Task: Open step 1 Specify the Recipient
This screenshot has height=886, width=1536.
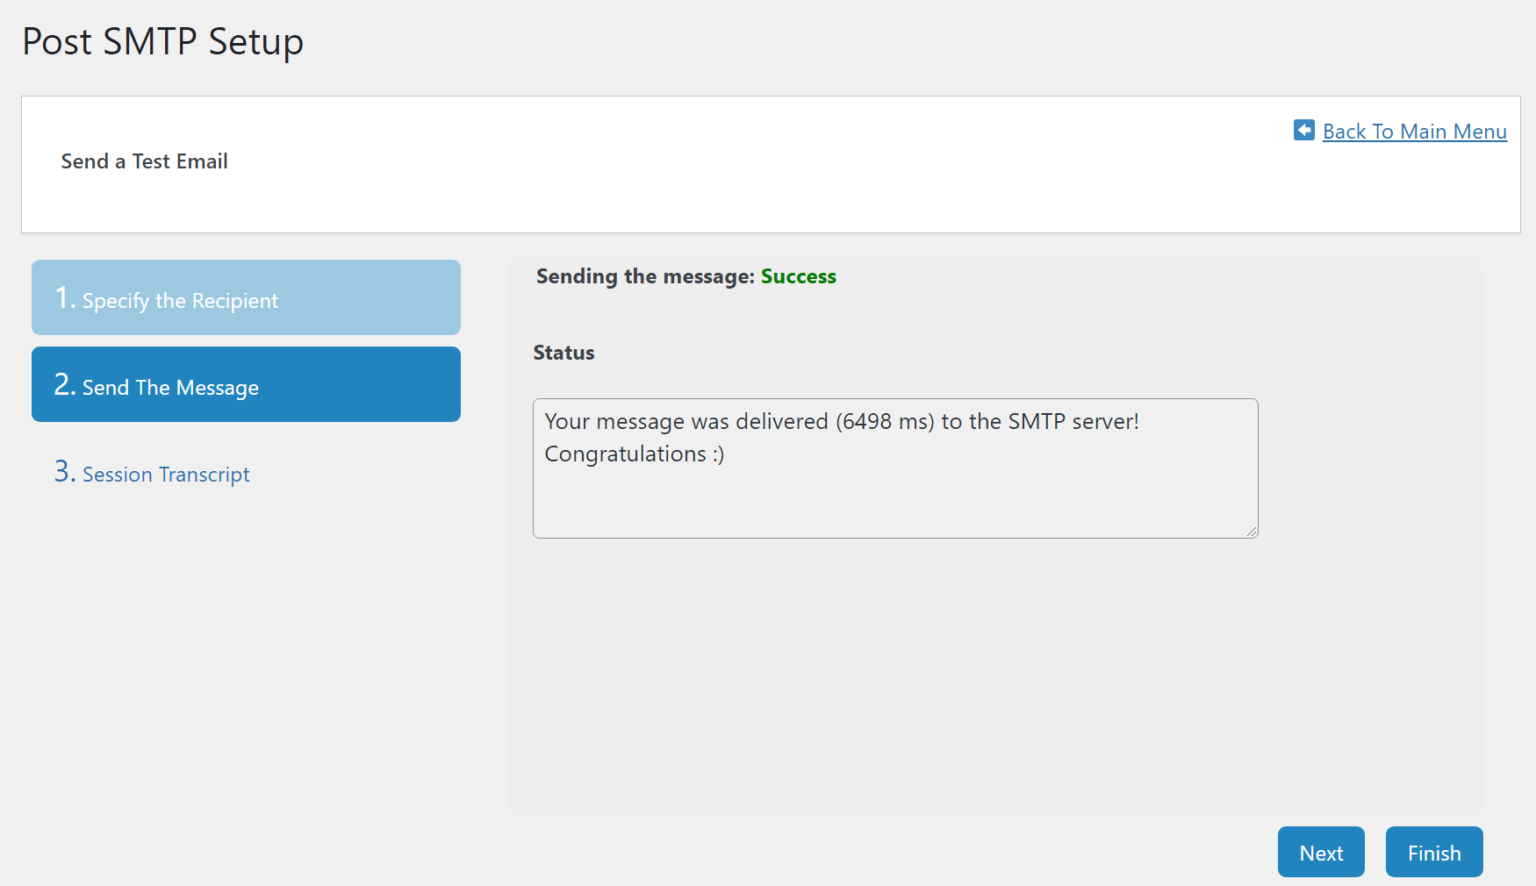Action: coord(245,297)
